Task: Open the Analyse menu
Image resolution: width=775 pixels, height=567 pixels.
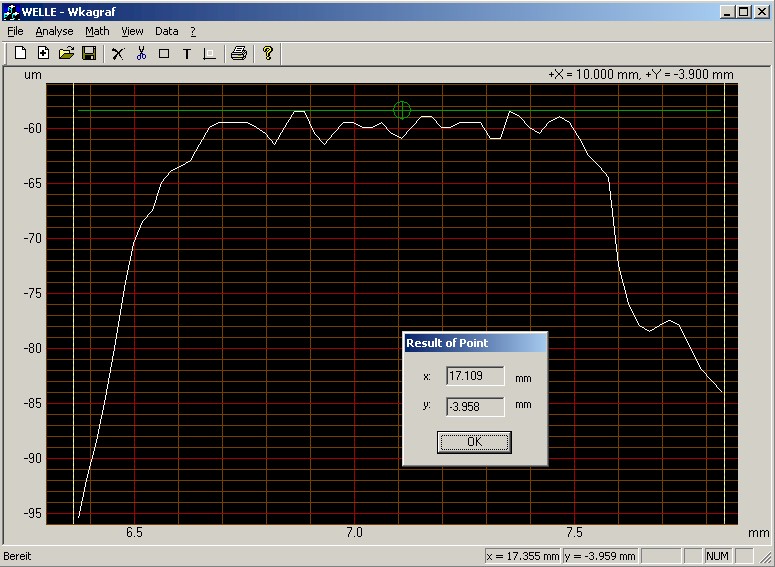Action: 54,31
